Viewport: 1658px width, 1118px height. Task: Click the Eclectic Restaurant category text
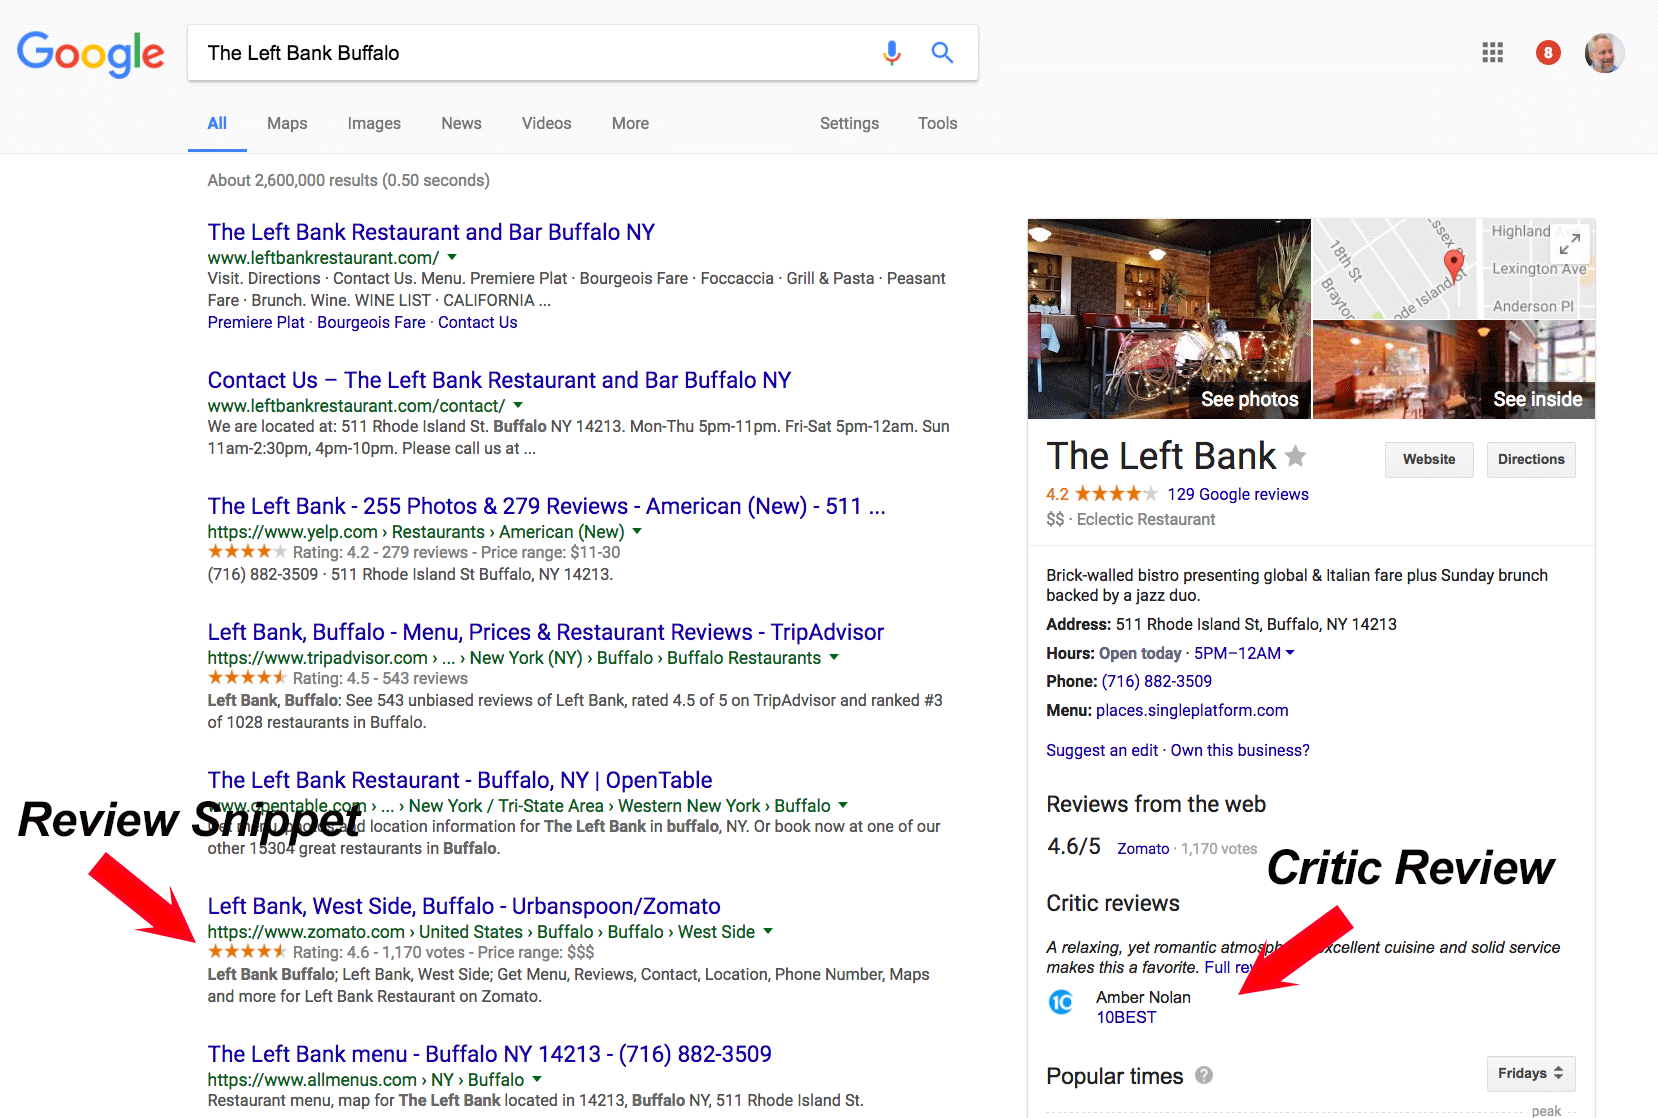1146,519
